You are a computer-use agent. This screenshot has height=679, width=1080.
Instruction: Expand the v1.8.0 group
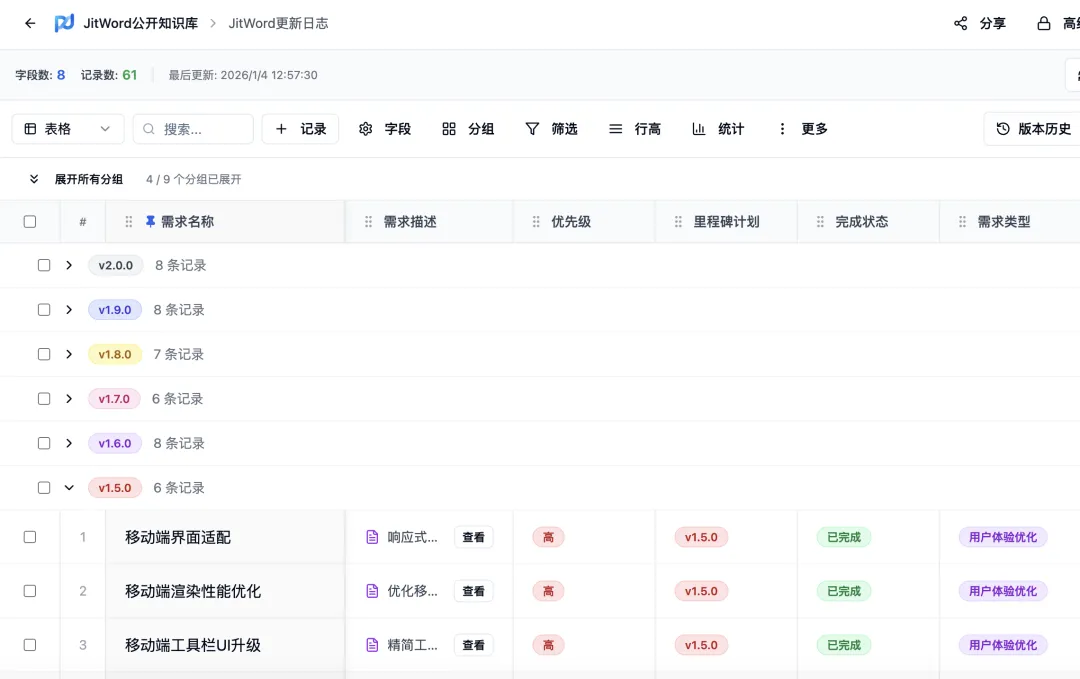click(69, 354)
